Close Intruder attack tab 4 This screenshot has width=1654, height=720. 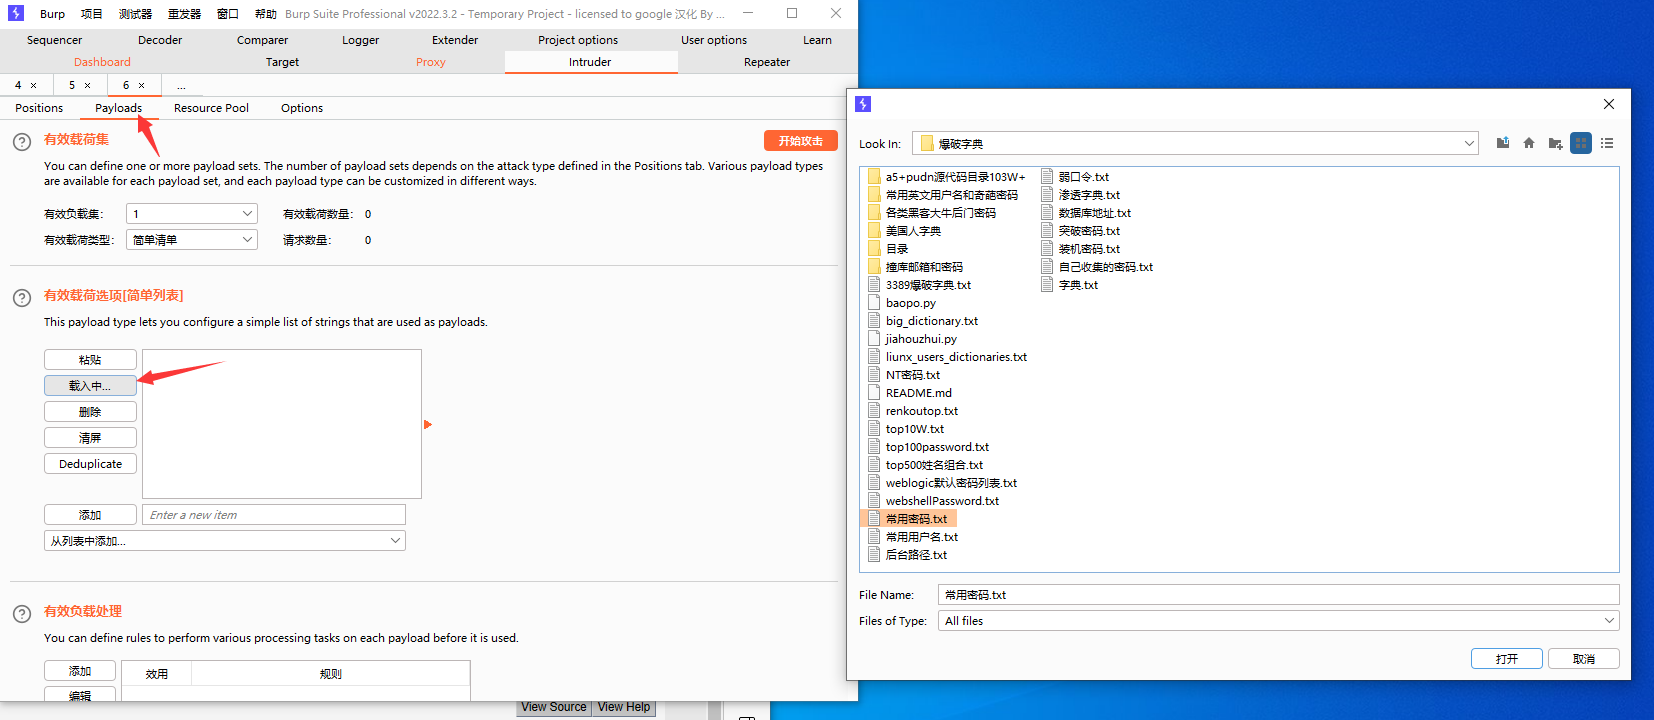(33, 85)
